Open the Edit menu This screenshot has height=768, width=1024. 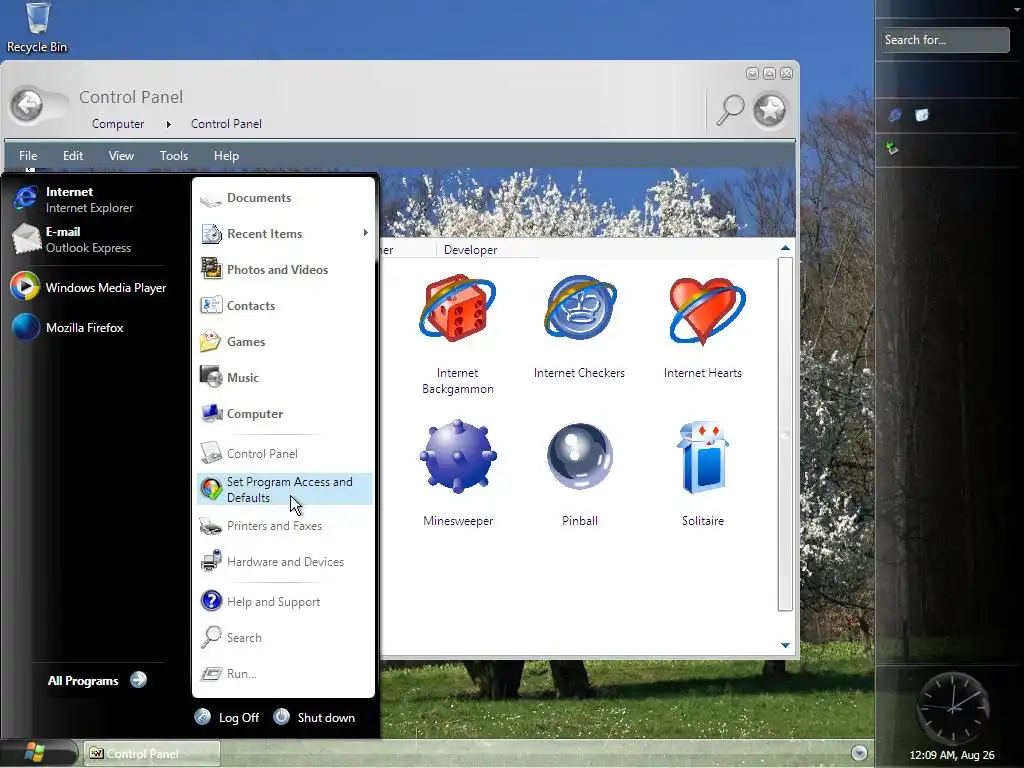tap(73, 155)
